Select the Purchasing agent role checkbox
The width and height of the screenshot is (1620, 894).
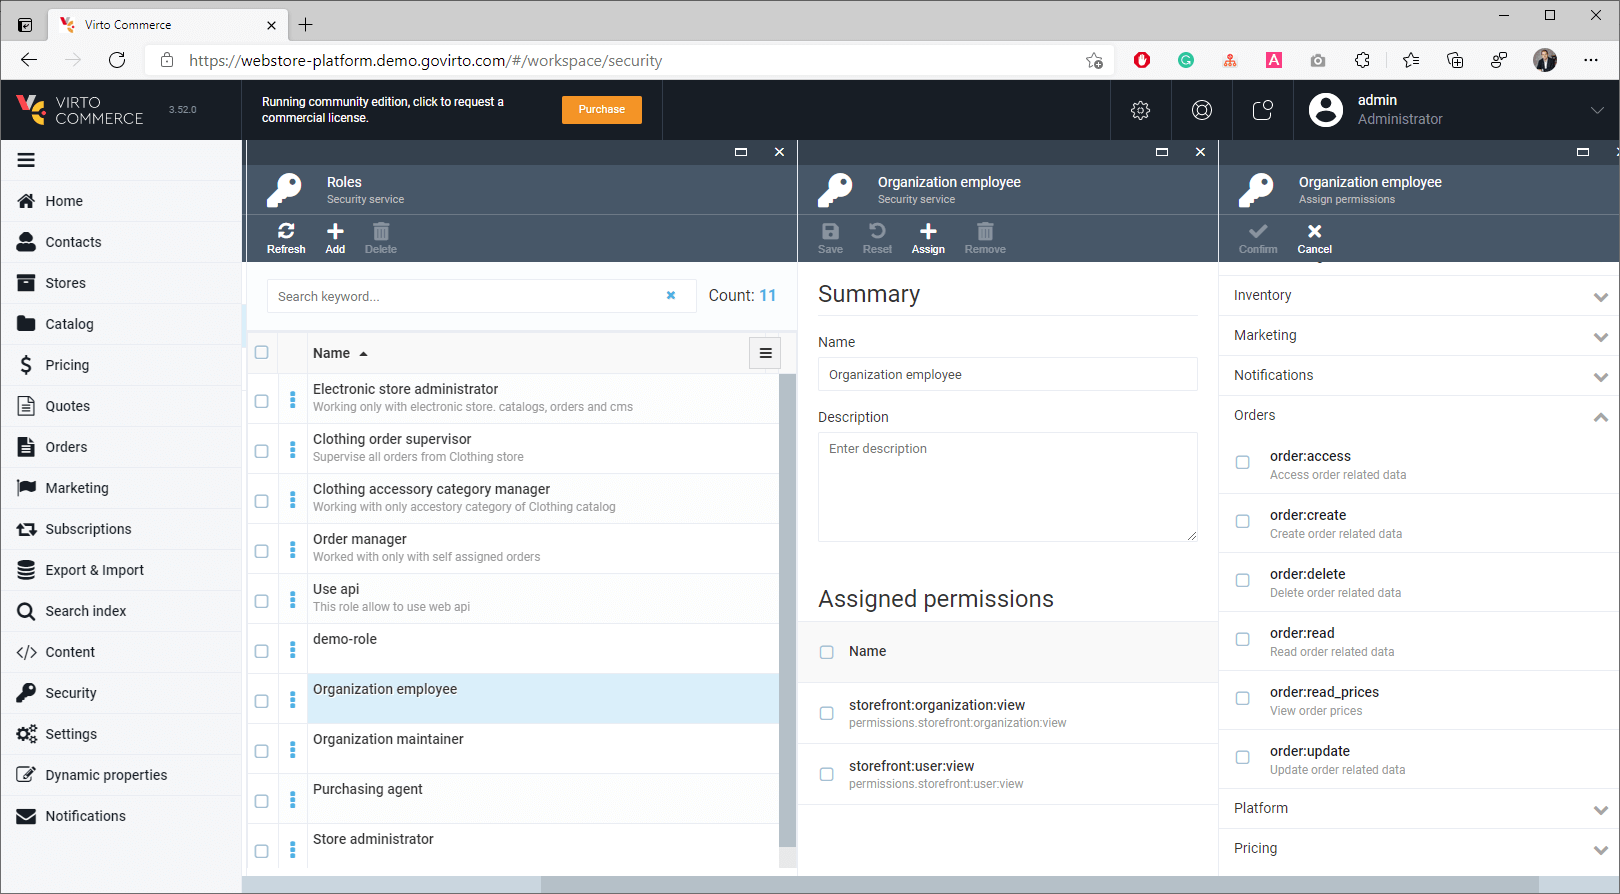[262, 801]
